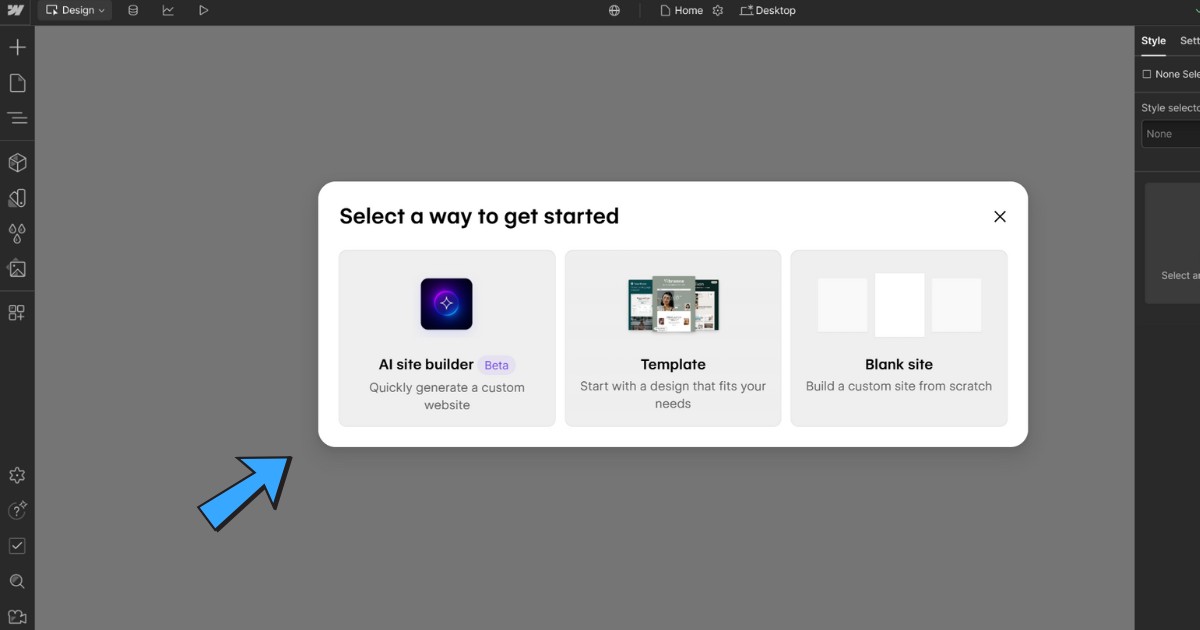Open the Apps panel icon
This screenshot has width=1200, height=630.
click(x=17, y=313)
